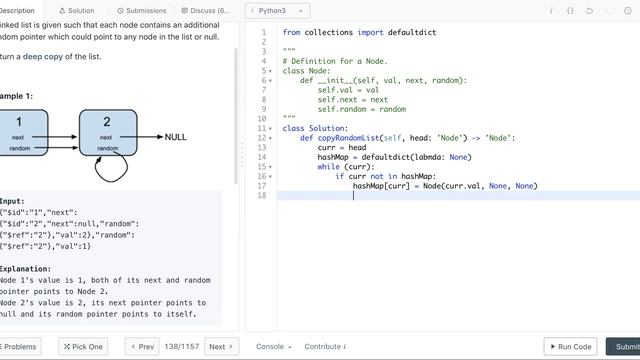Expand the Console panel
The height and width of the screenshot is (360, 640).
coord(273,347)
